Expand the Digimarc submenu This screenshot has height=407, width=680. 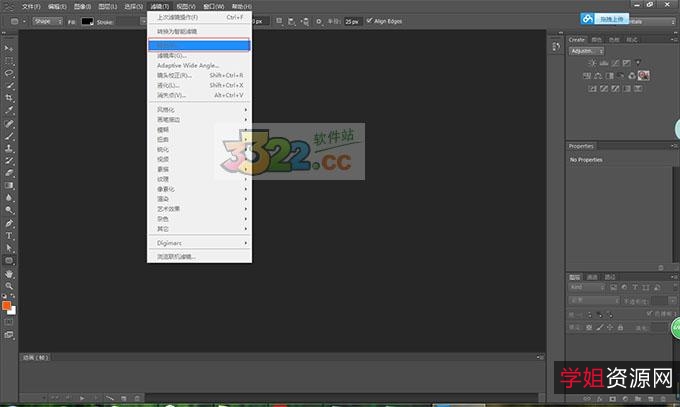(x=169, y=241)
